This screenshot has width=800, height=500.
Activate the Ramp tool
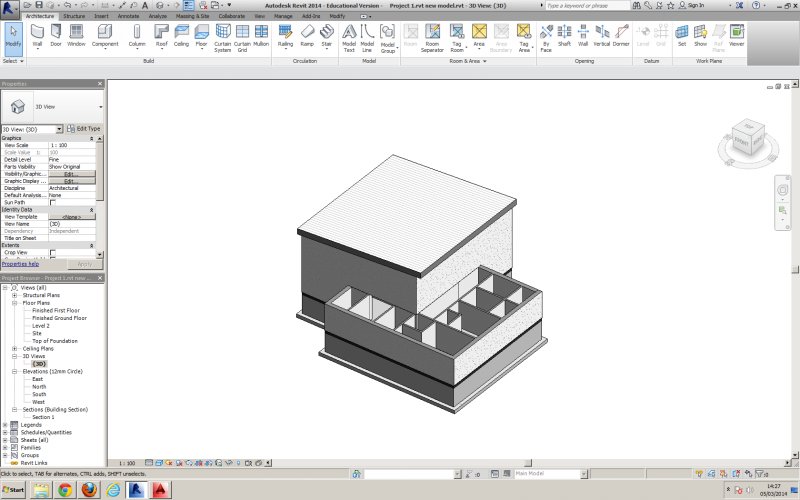click(307, 36)
